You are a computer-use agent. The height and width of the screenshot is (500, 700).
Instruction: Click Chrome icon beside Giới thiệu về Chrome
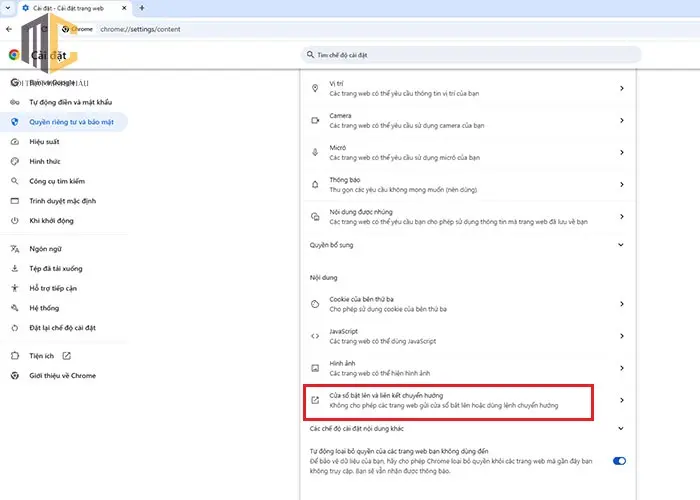[15, 375]
